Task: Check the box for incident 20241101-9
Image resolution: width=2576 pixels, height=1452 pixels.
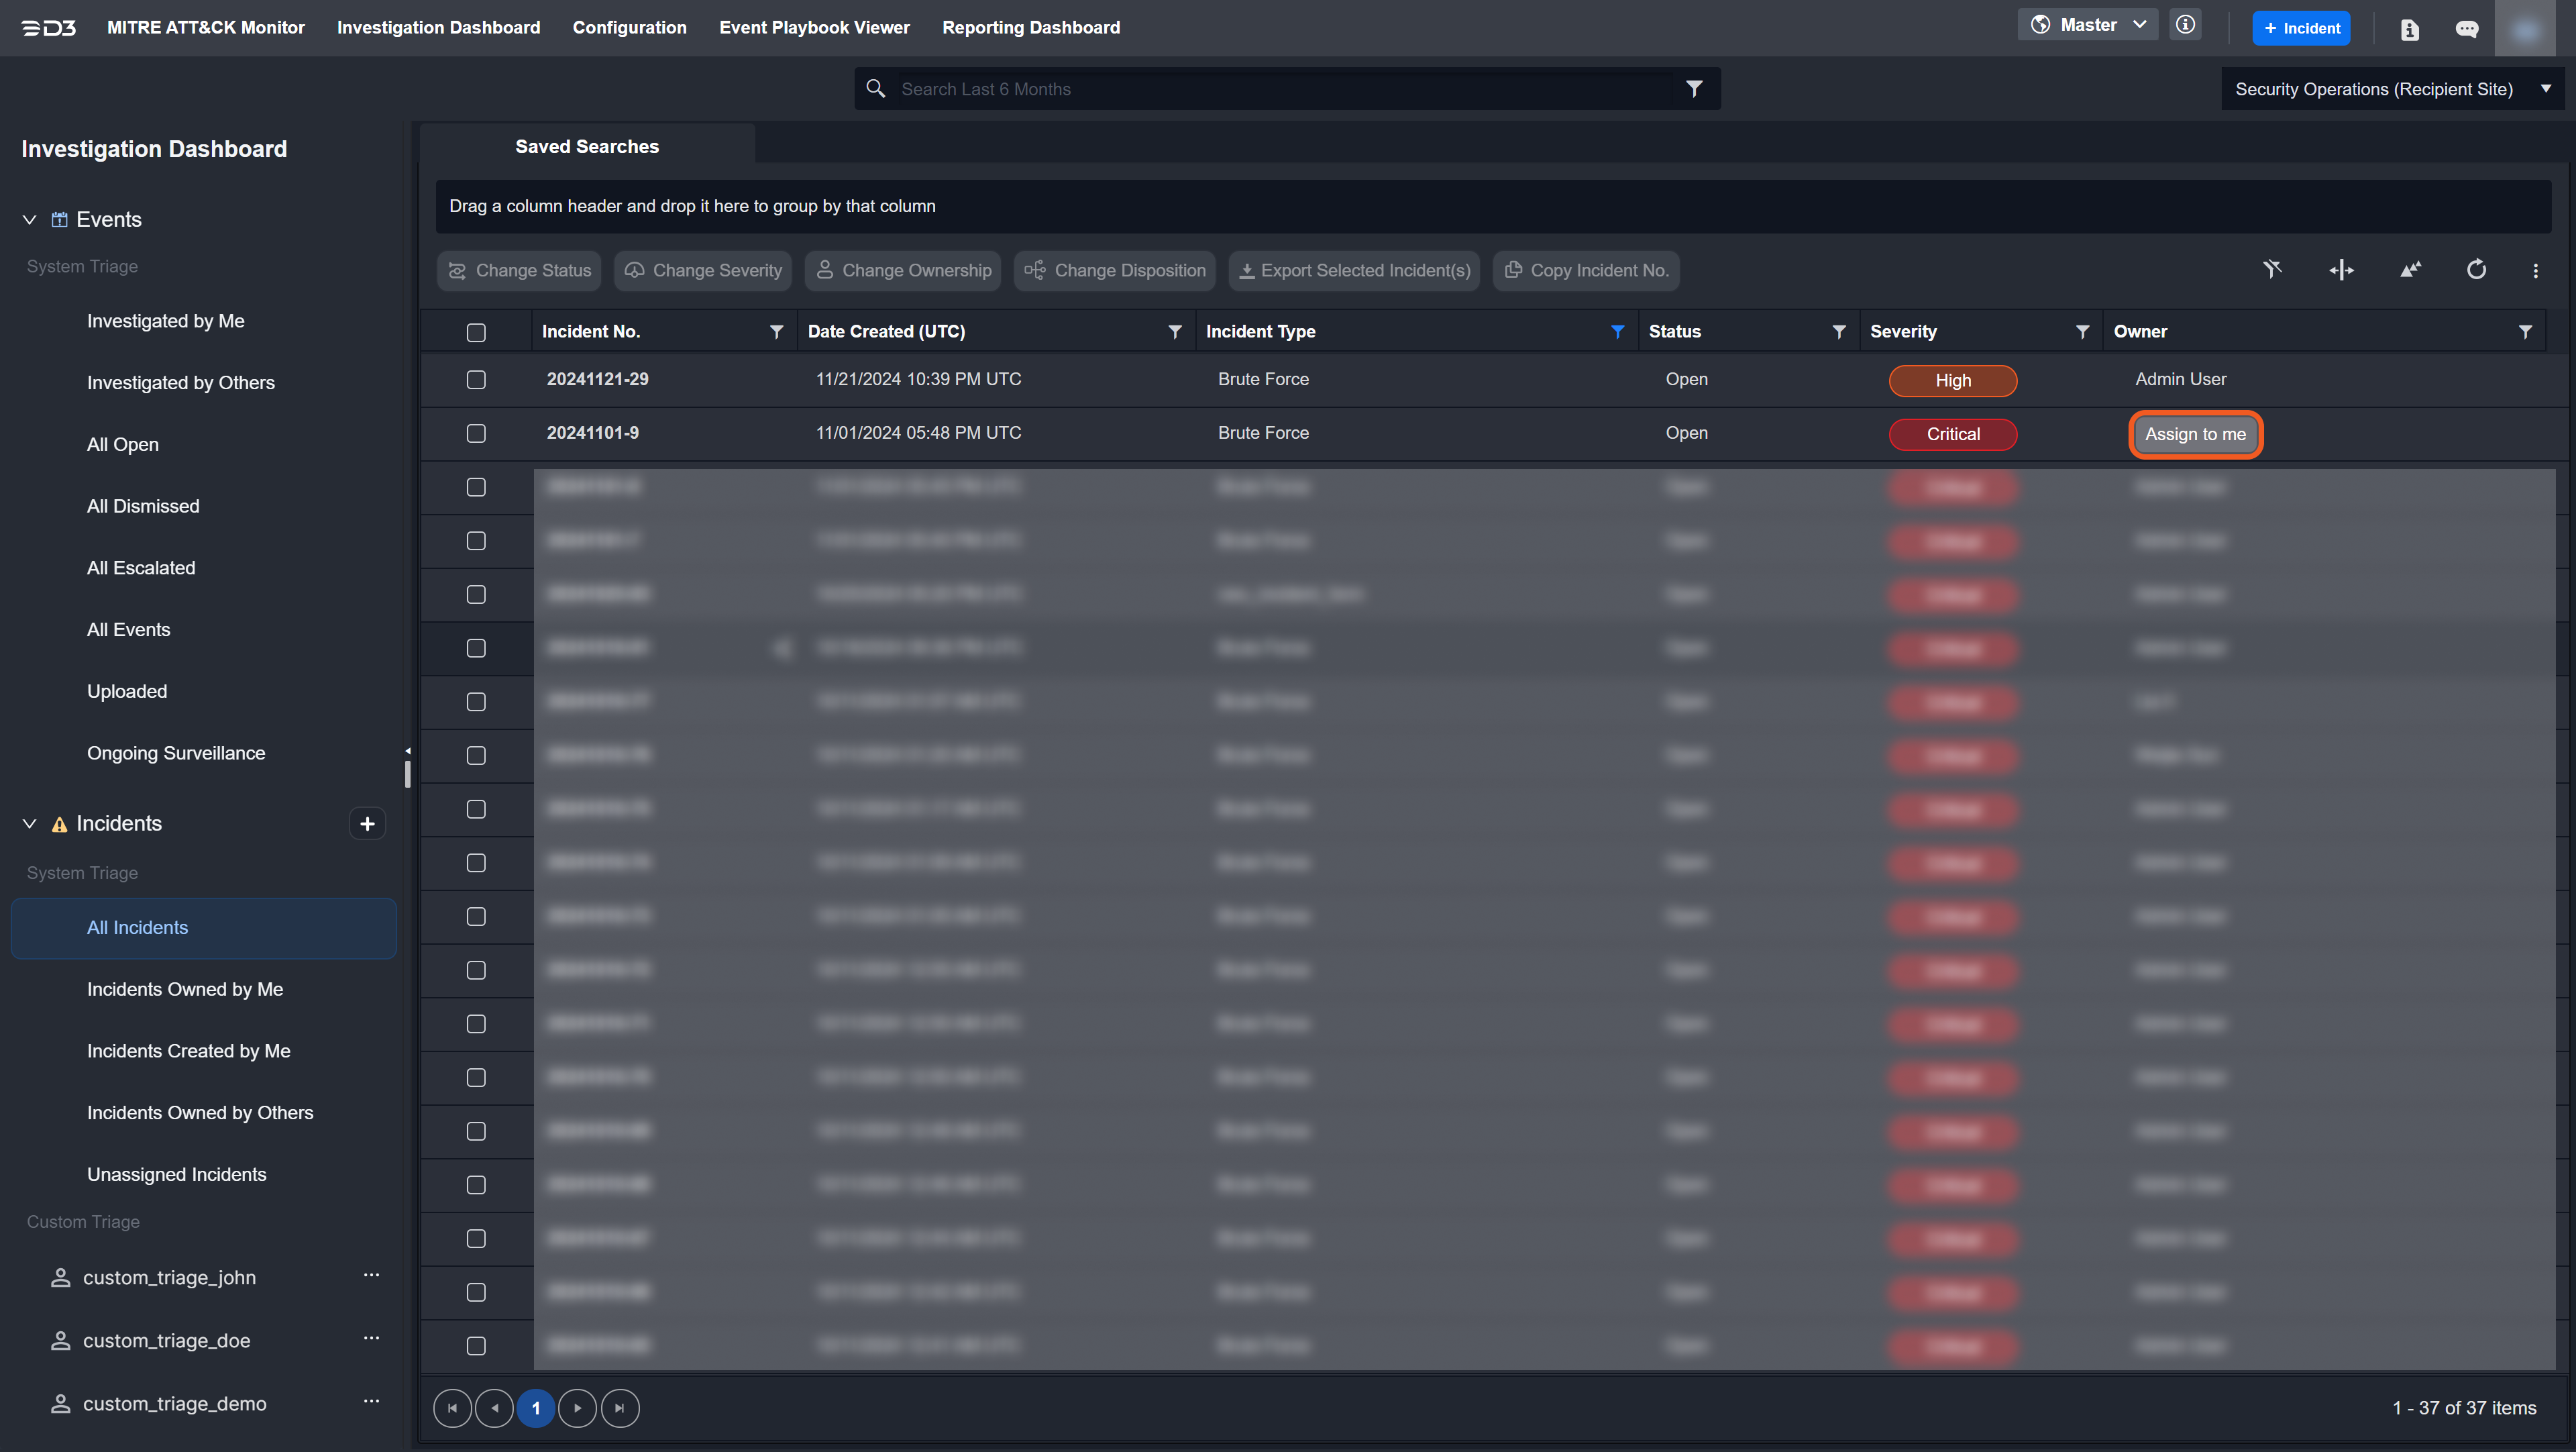Action: tap(476, 433)
